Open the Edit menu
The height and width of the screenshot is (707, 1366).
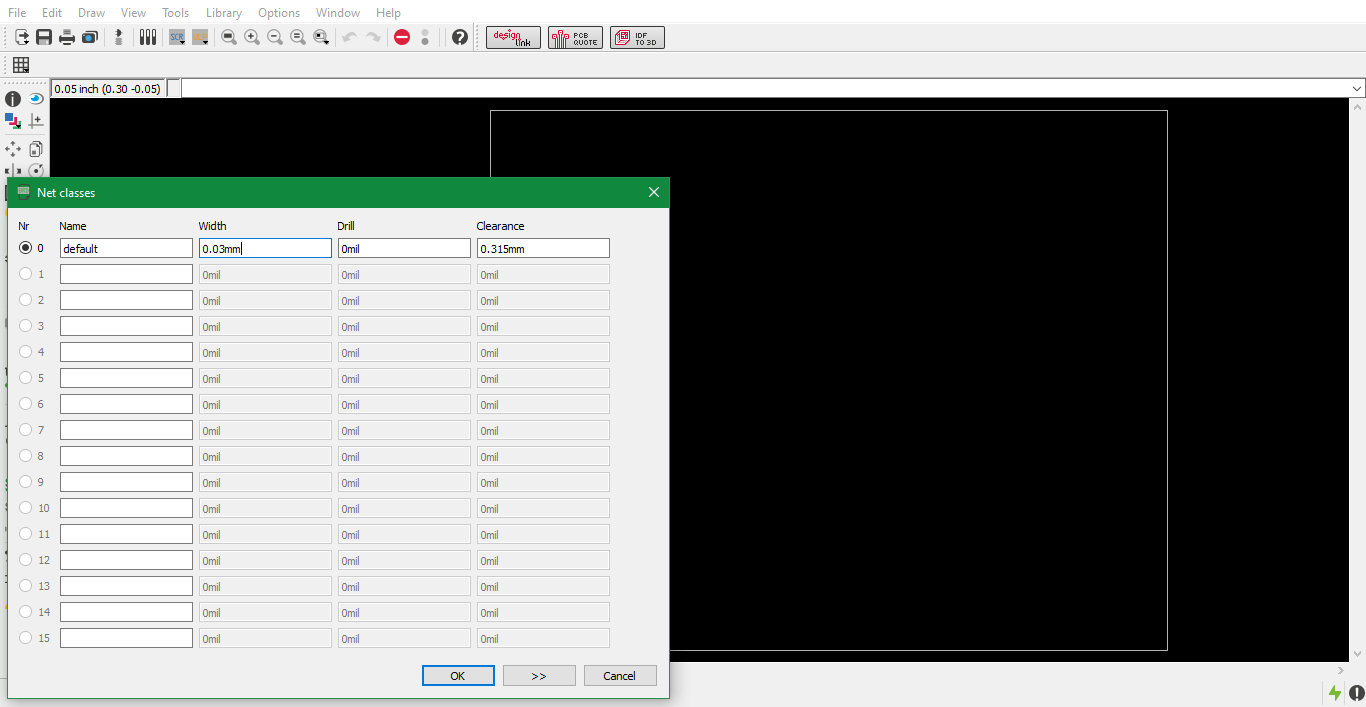52,13
